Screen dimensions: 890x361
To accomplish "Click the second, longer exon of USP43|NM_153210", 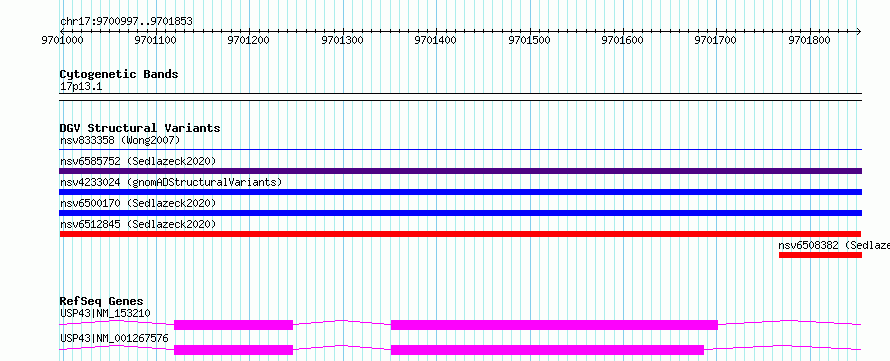I will pos(555,325).
